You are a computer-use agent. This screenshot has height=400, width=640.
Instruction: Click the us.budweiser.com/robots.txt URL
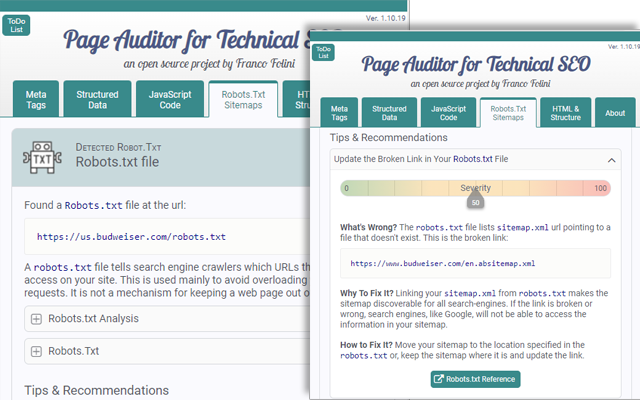click(131, 237)
